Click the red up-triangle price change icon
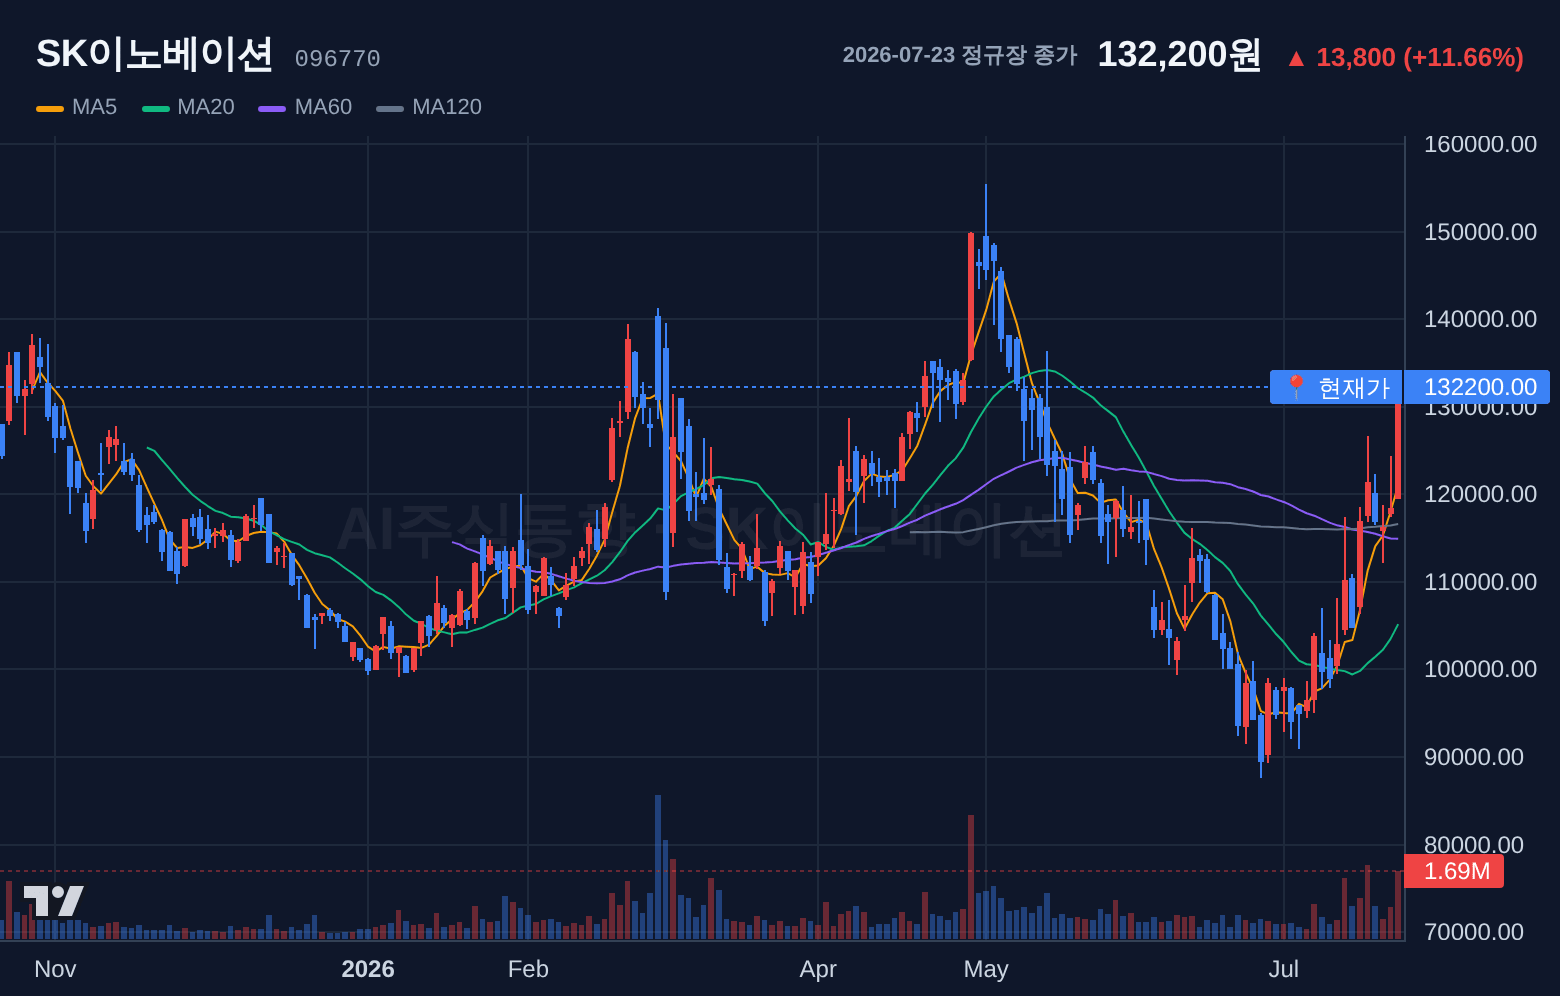 (1296, 59)
